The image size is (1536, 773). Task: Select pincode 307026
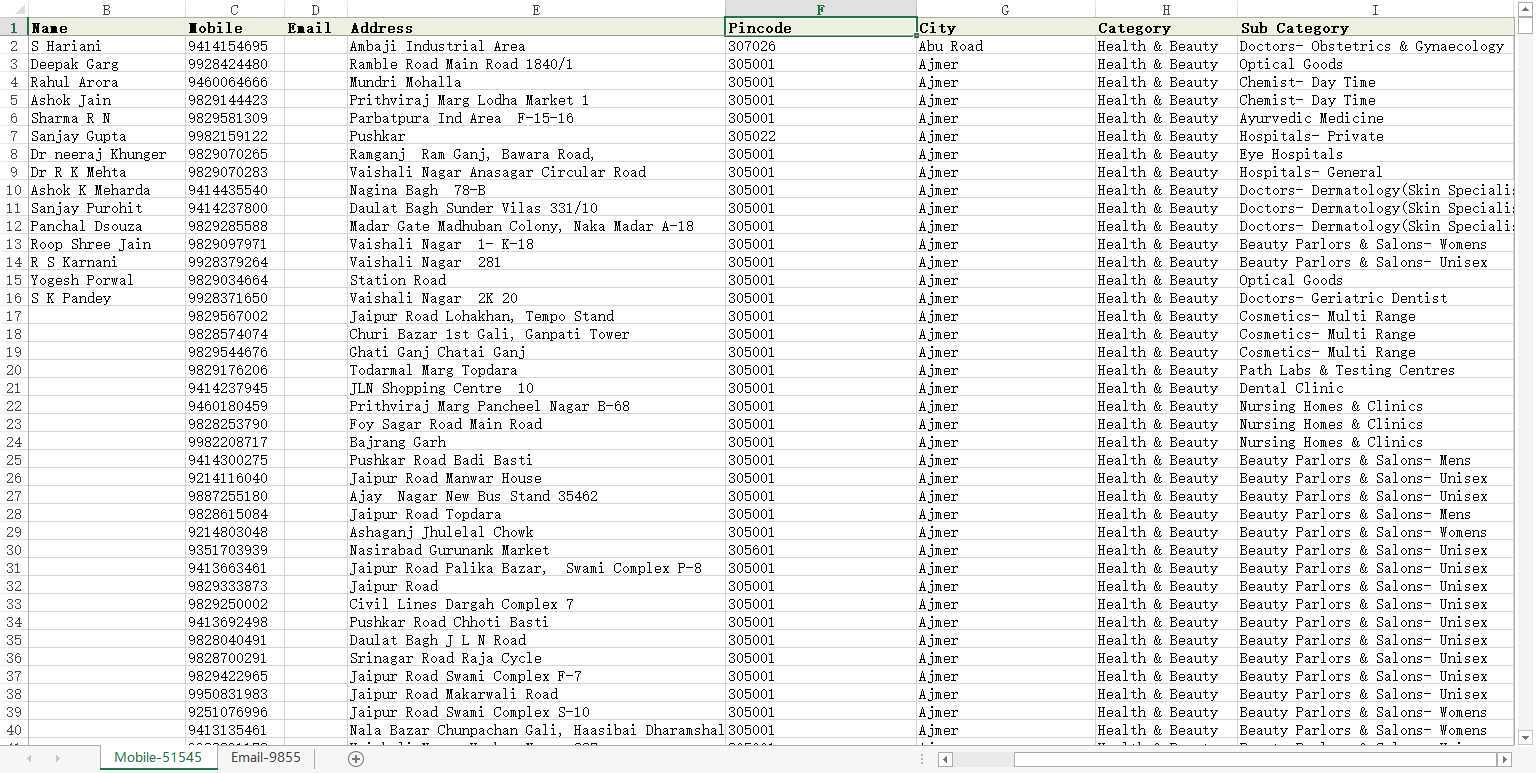[821, 46]
